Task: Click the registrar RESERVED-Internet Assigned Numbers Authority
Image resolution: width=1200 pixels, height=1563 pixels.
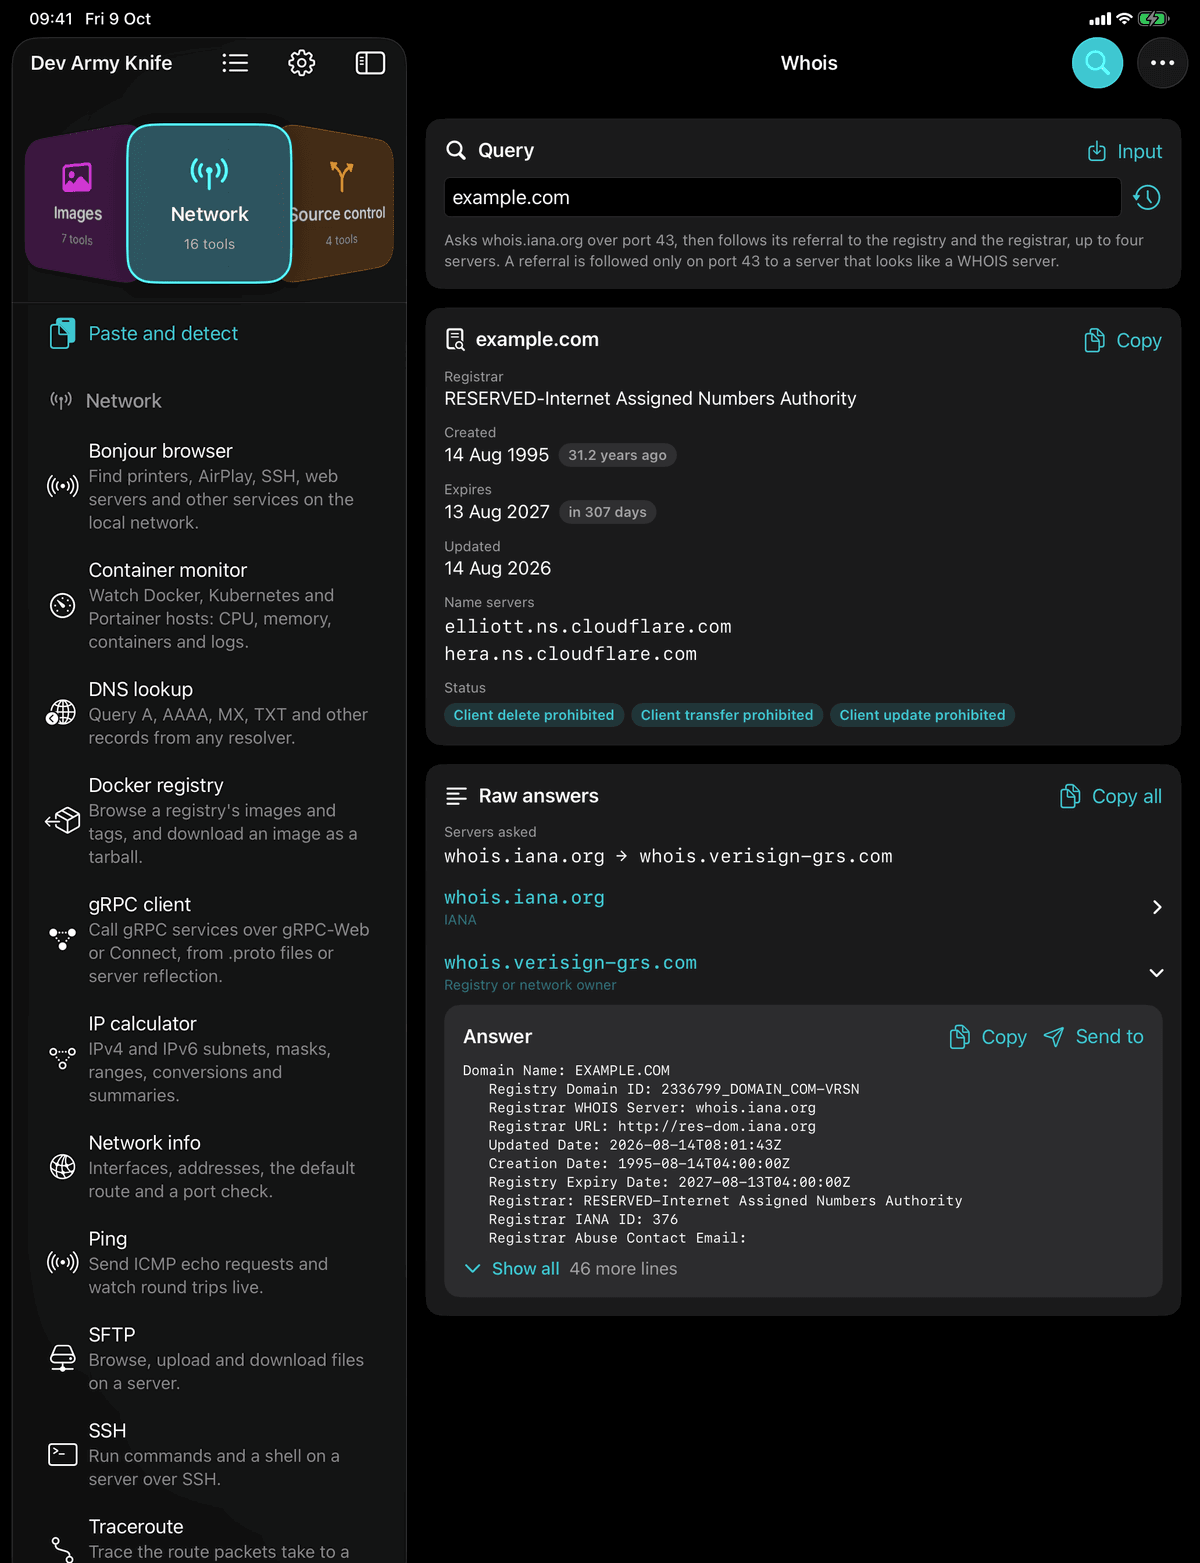Action: [x=650, y=398]
